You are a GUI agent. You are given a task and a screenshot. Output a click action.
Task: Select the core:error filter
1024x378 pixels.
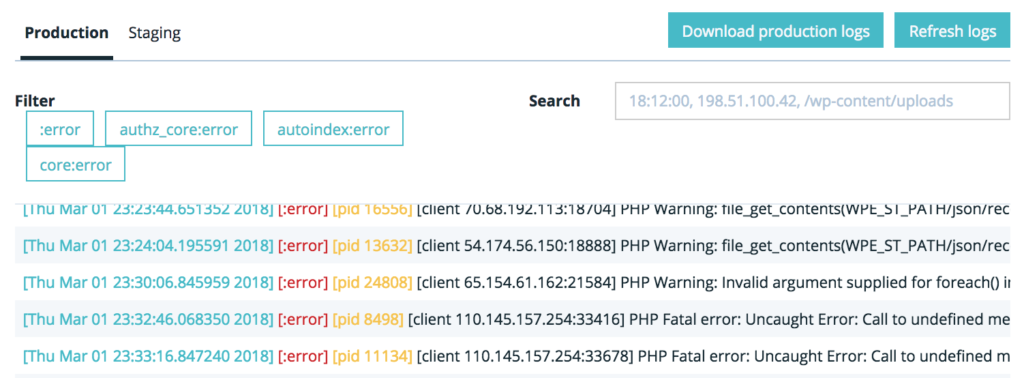coord(75,164)
